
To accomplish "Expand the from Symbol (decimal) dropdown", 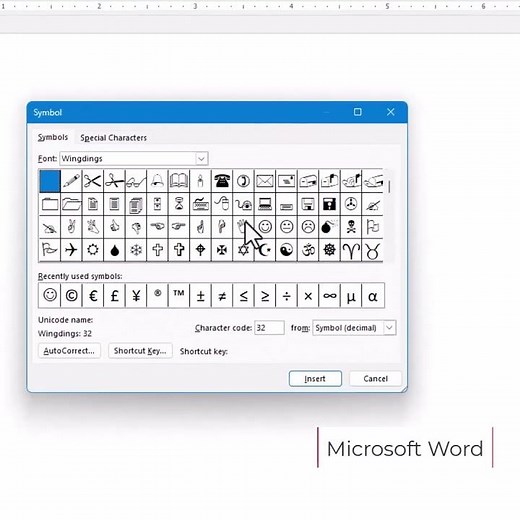I will coord(354,328).
